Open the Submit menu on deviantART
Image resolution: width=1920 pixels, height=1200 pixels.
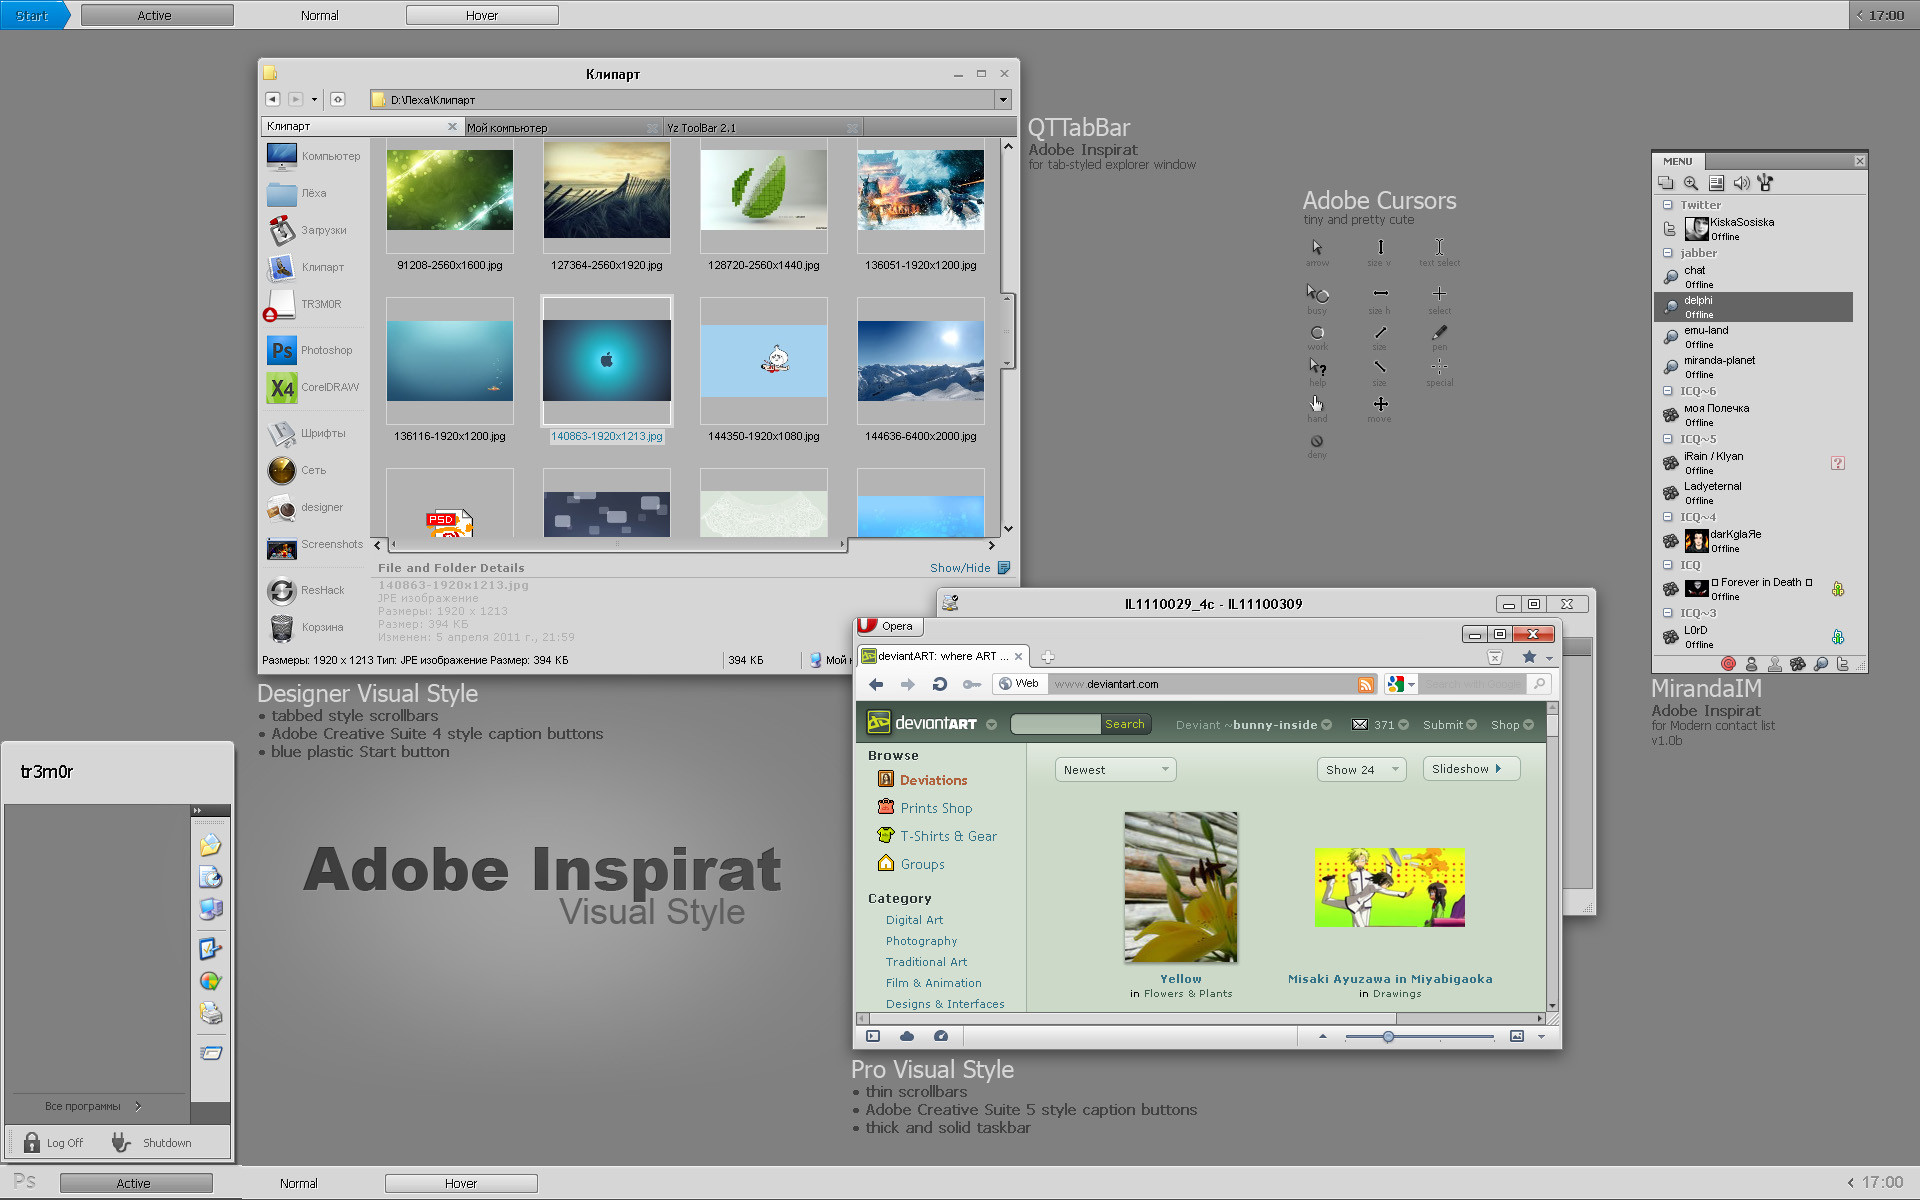(1449, 725)
